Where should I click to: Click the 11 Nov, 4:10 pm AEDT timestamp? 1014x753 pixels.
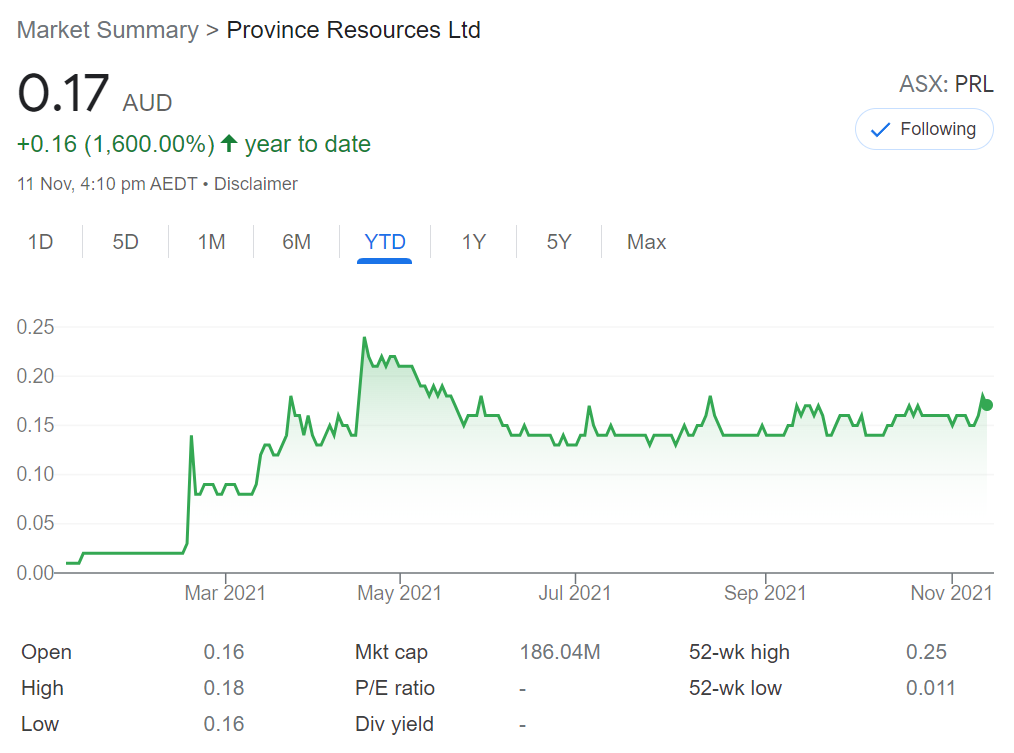(x=107, y=184)
